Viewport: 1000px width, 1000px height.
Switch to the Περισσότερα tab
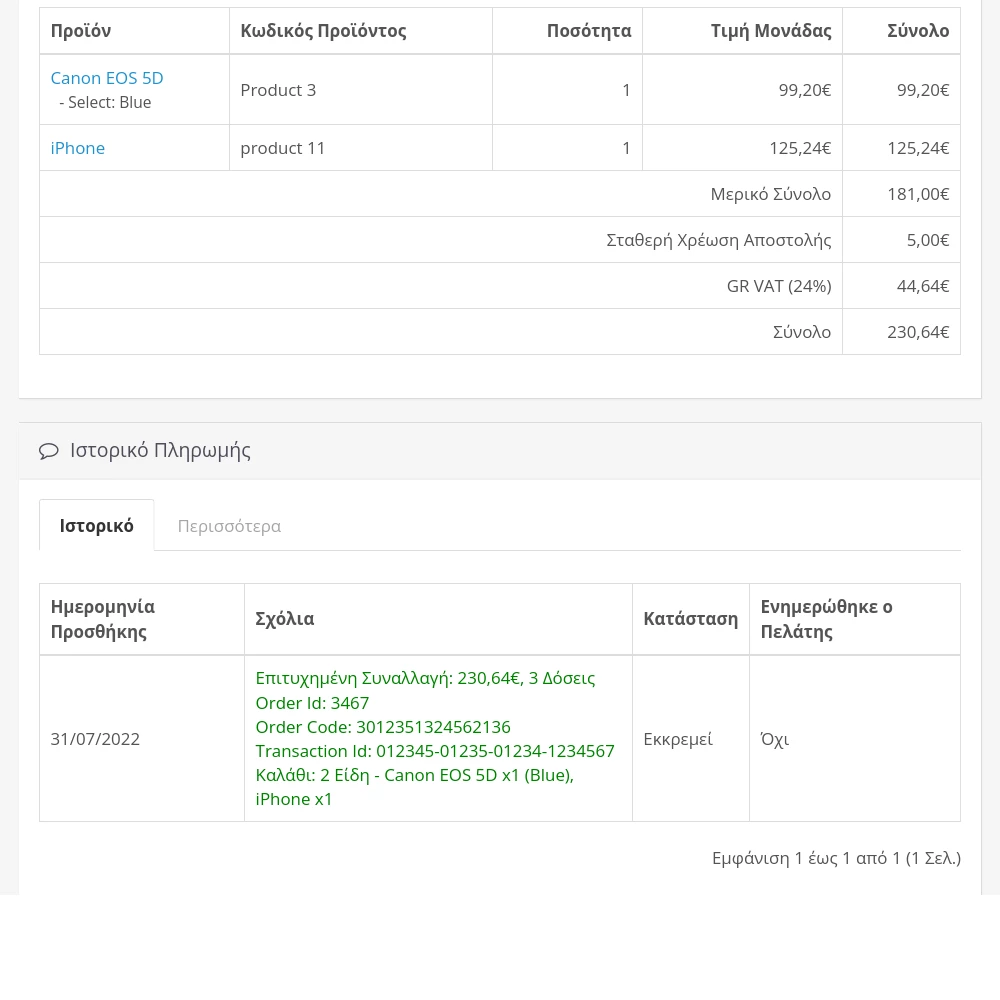(x=229, y=526)
